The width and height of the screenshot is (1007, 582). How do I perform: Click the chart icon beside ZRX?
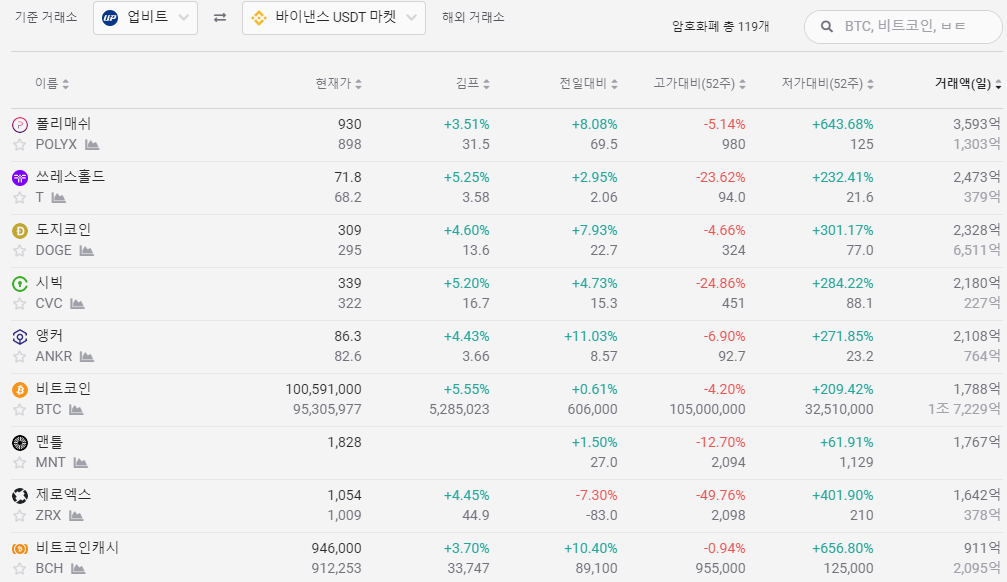point(76,516)
